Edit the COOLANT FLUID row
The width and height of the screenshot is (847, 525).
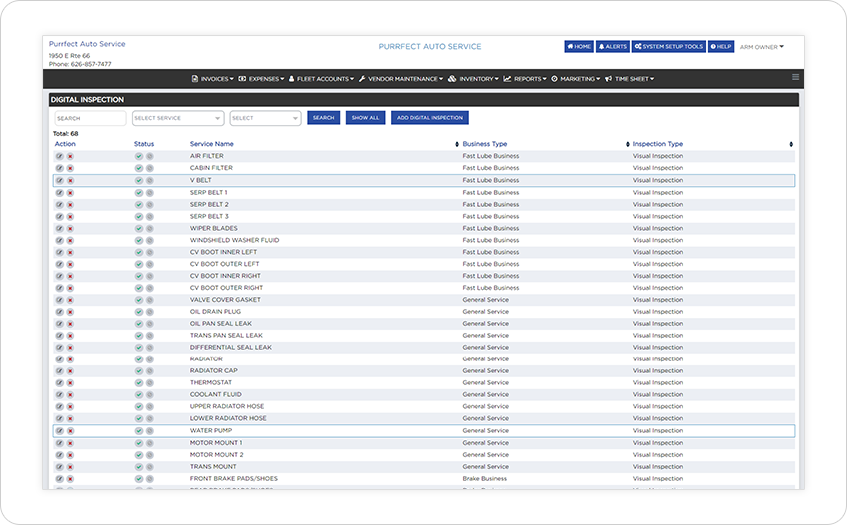tap(59, 394)
